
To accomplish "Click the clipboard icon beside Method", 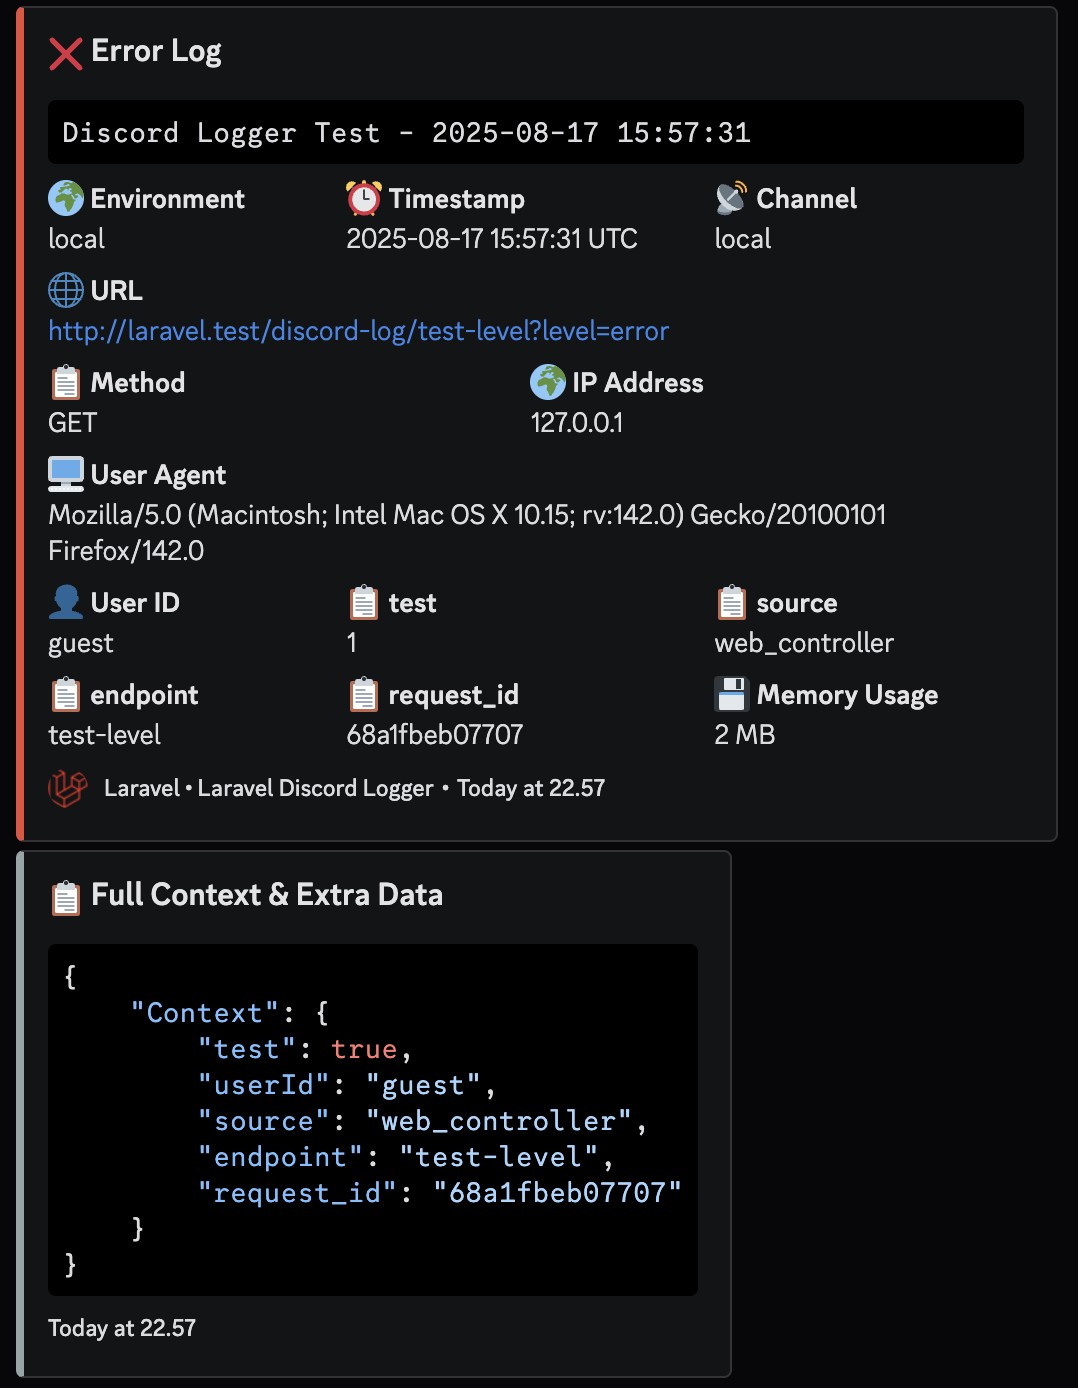I will [66, 383].
